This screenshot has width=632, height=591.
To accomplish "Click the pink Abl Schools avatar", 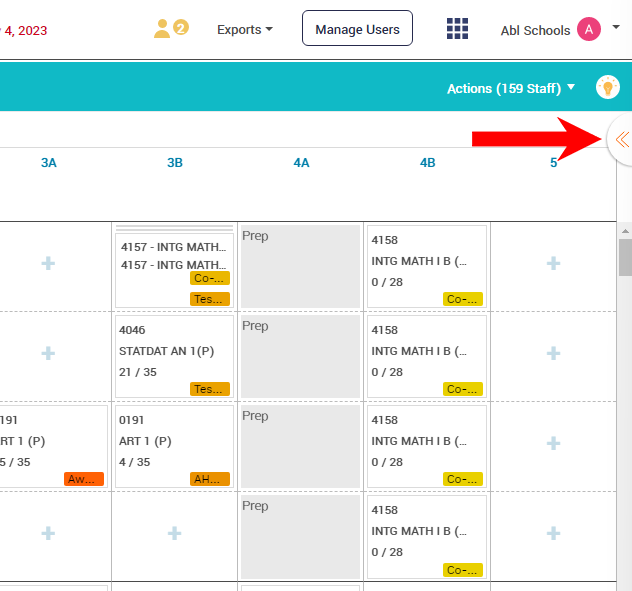I will (x=589, y=30).
